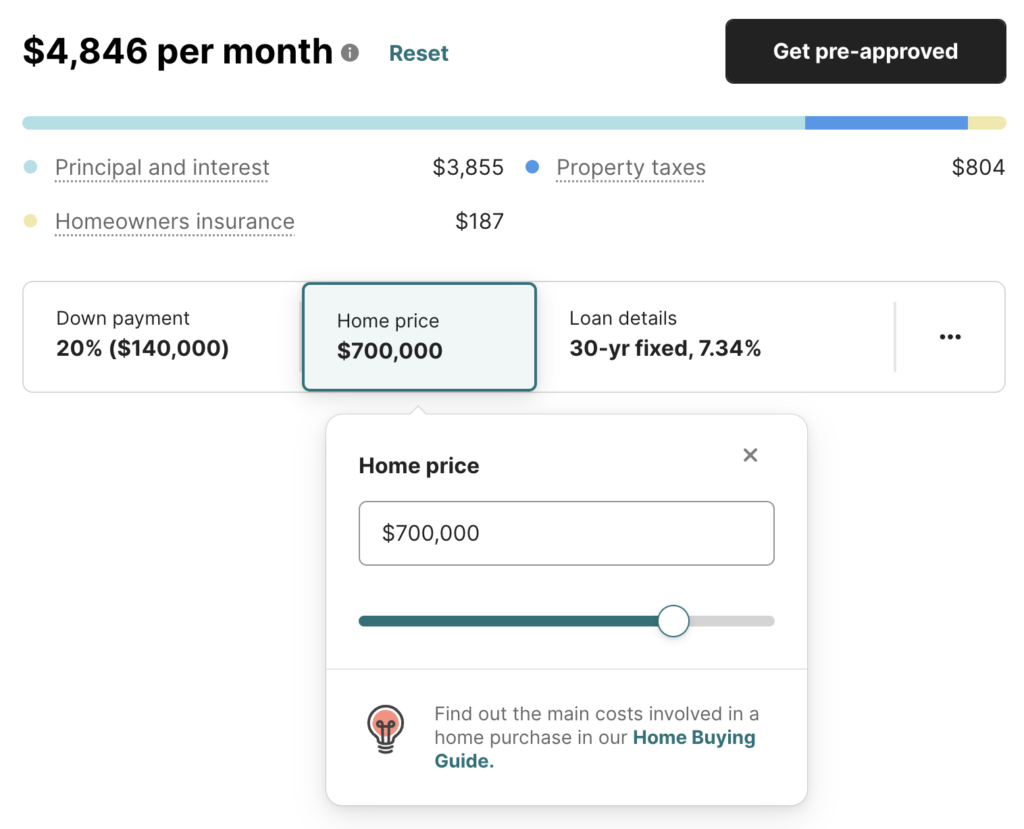
Task: Open the Home Buying Guide link
Action: click(x=595, y=749)
